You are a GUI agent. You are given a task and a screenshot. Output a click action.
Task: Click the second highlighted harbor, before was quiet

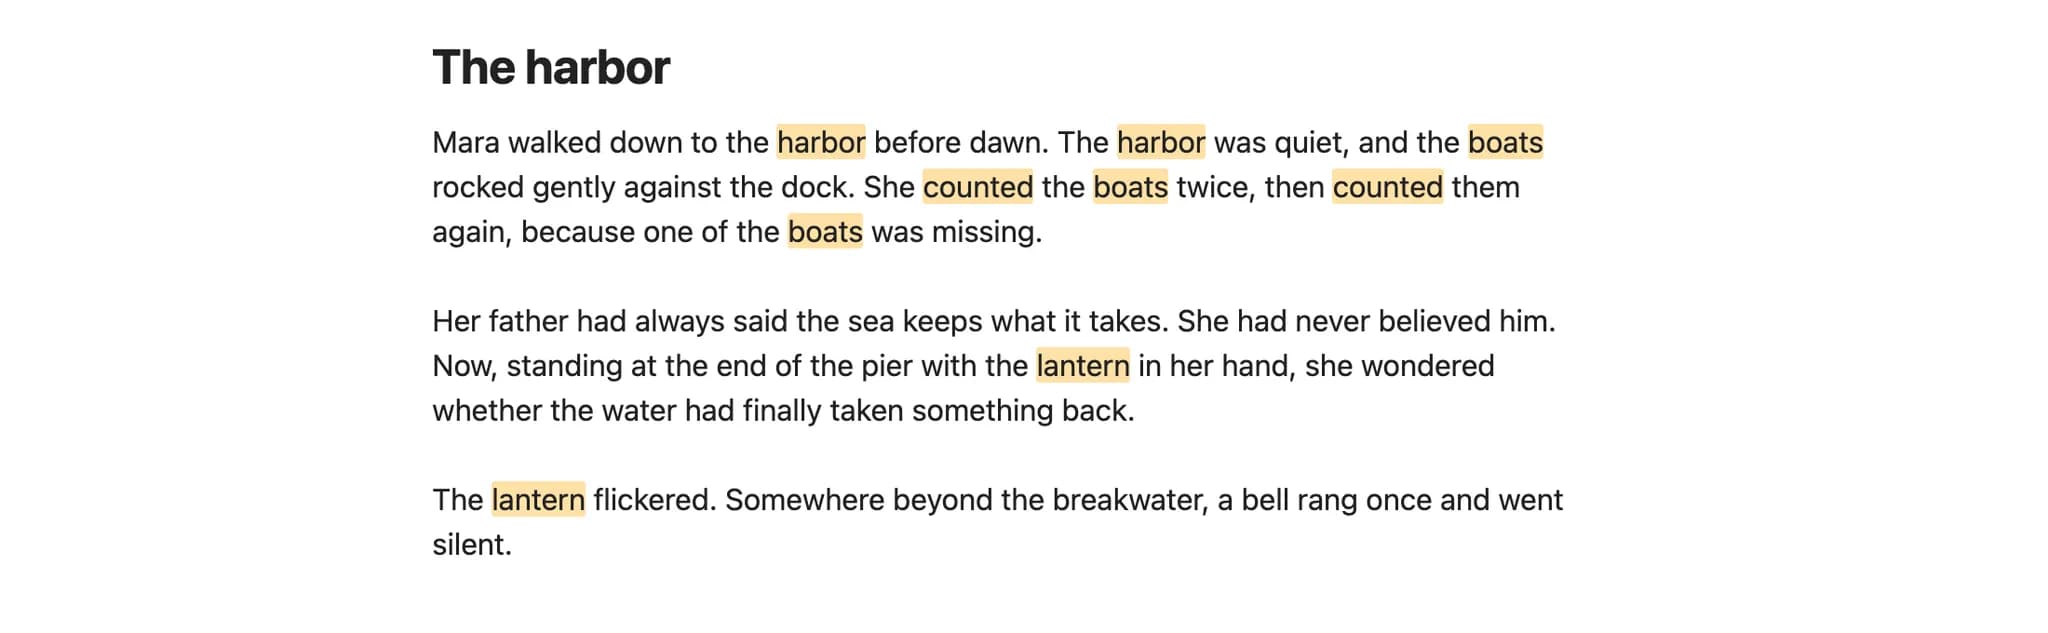[1161, 143]
